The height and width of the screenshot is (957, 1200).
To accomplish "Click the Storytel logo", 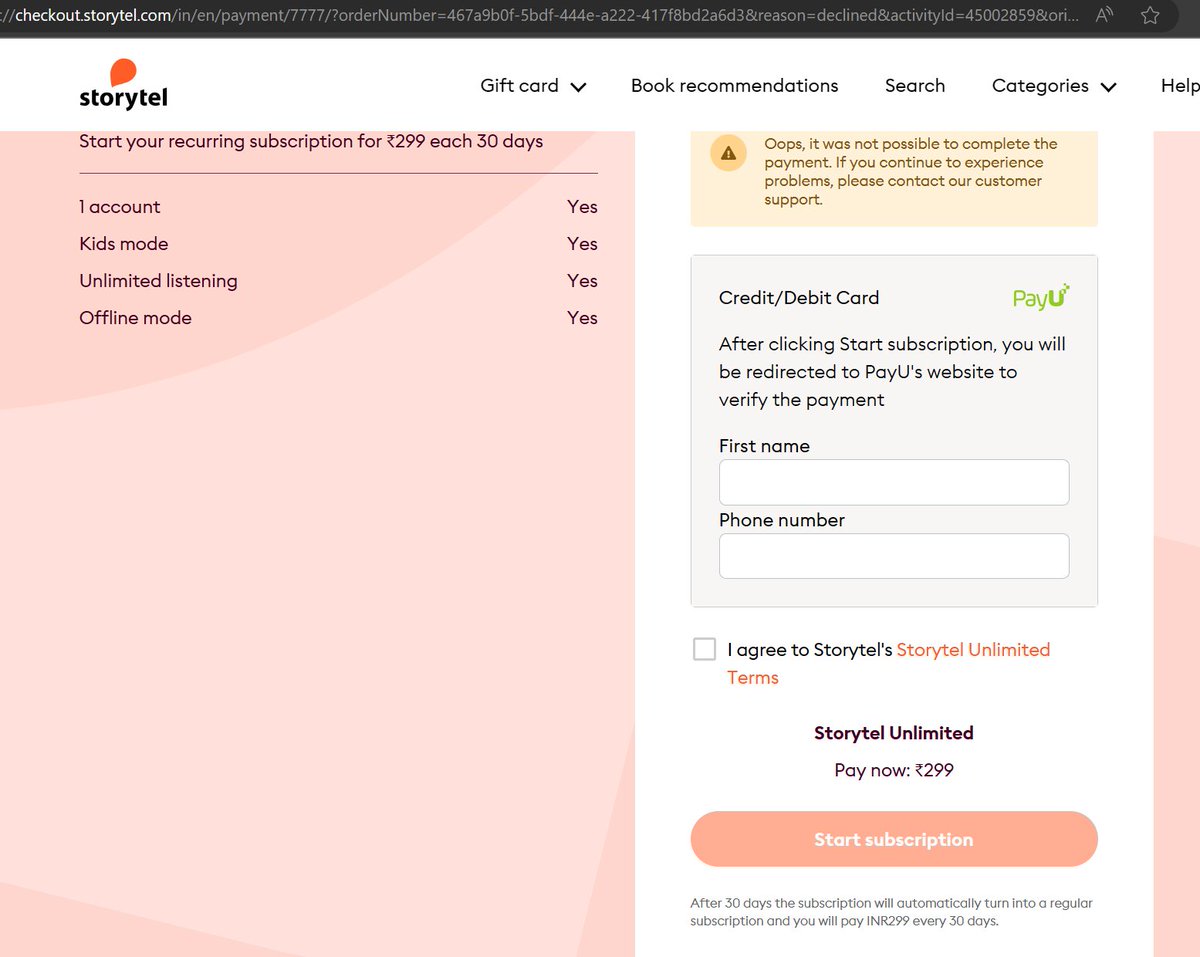I will pos(123,84).
